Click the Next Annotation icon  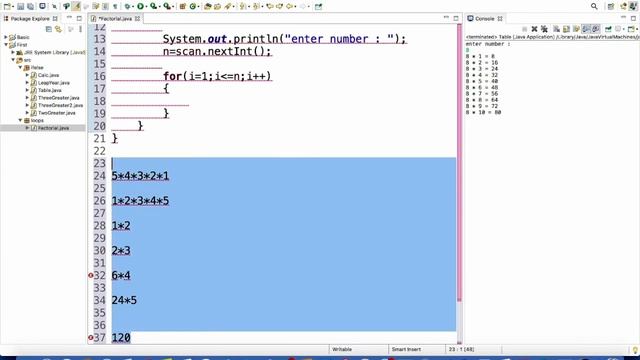[242, 7]
